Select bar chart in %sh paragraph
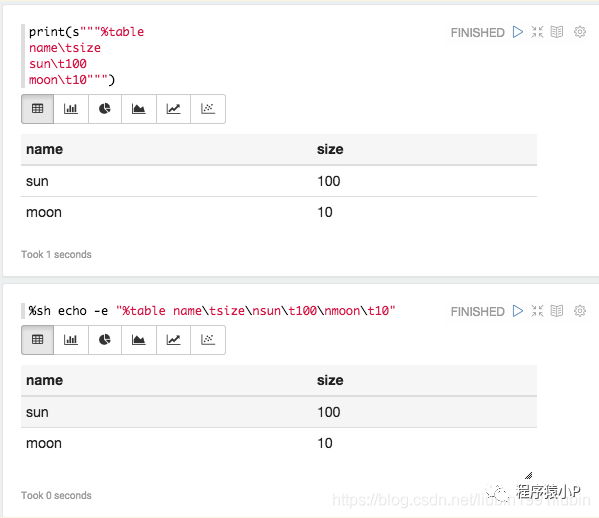The height and width of the screenshot is (518, 599). tap(71, 340)
